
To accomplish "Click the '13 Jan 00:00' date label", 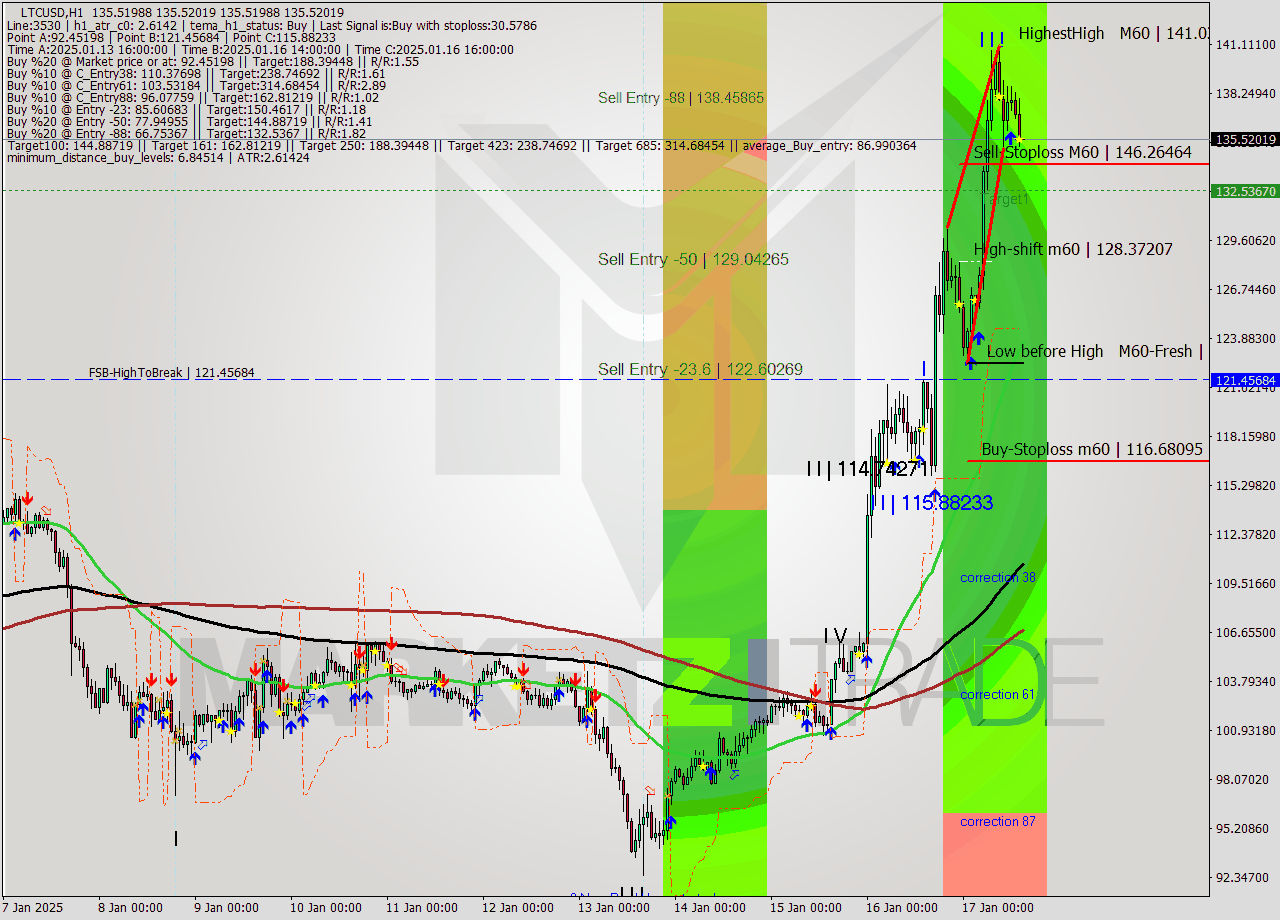I will pos(613,908).
